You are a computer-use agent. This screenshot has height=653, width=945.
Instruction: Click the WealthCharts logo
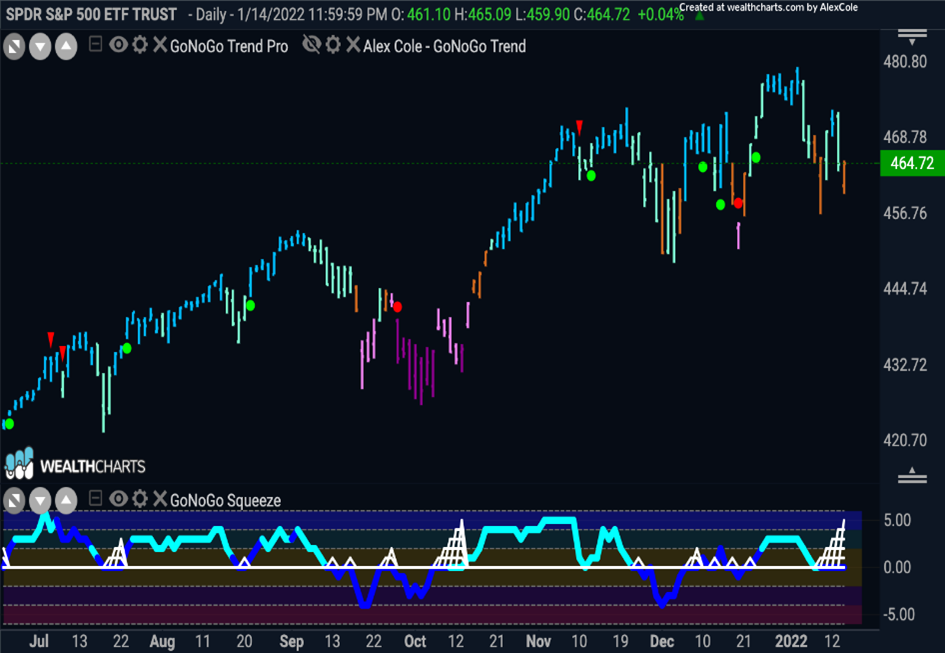(x=75, y=465)
